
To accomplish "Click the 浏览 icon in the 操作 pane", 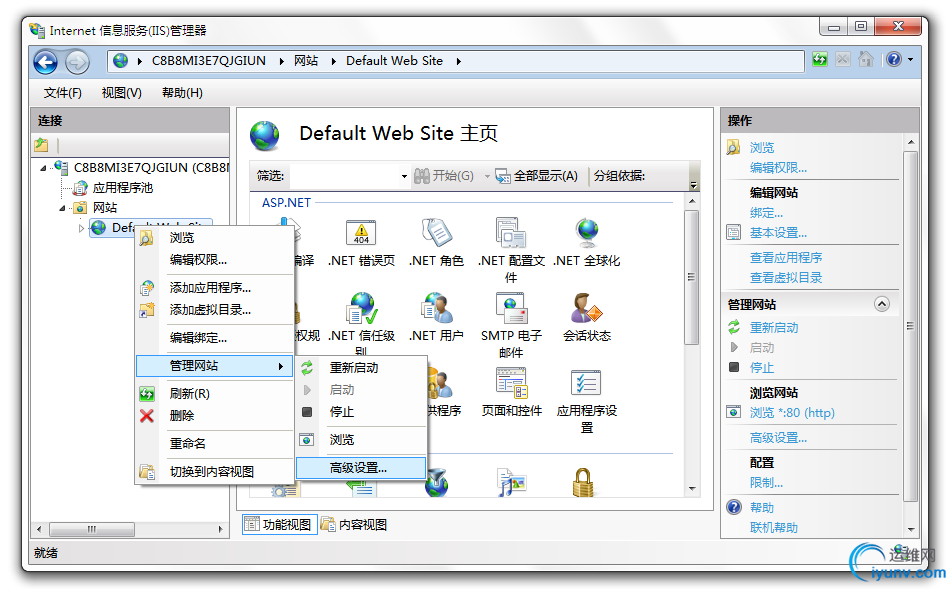I will click(733, 148).
